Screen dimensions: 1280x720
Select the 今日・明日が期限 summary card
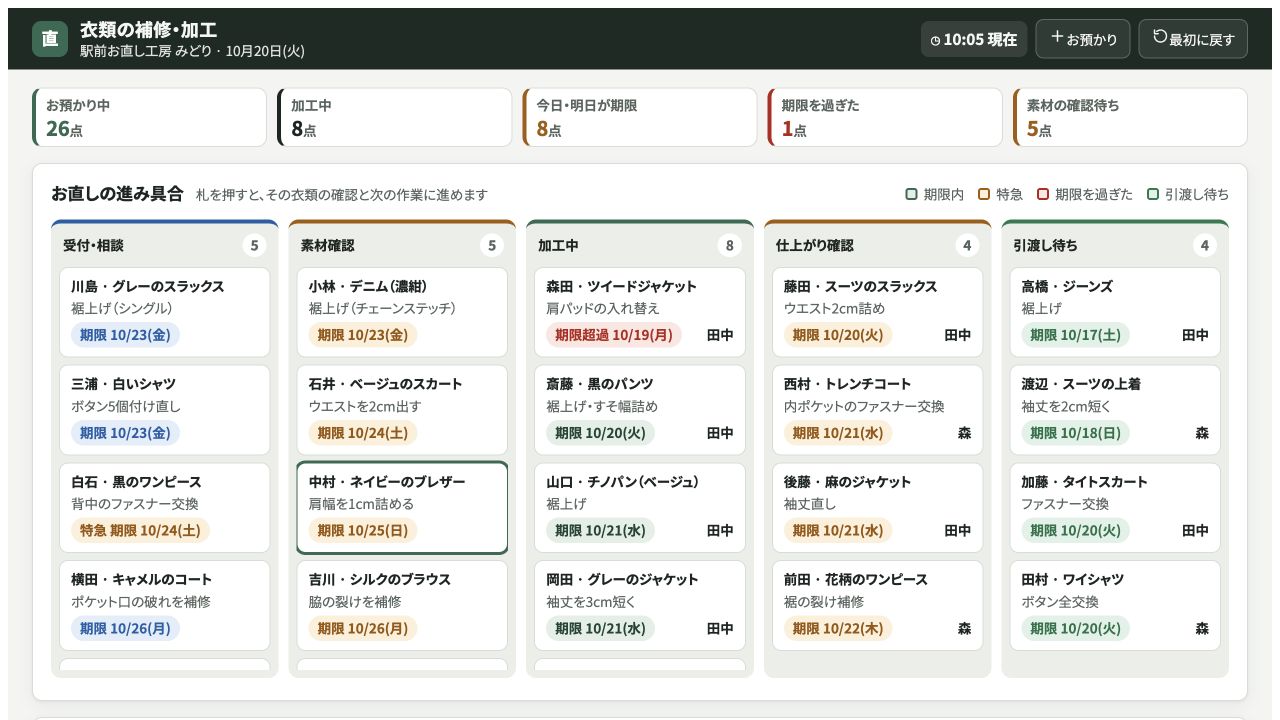click(x=640, y=117)
